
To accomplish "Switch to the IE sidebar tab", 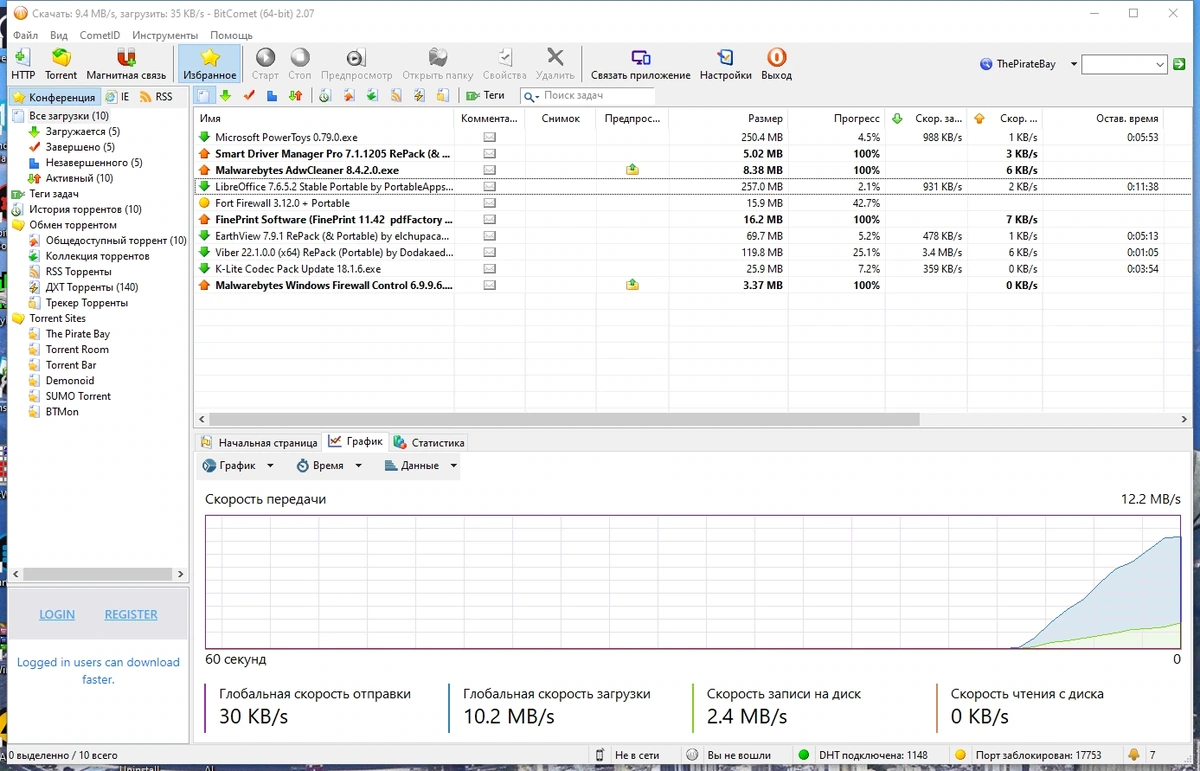I will (118, 97).
